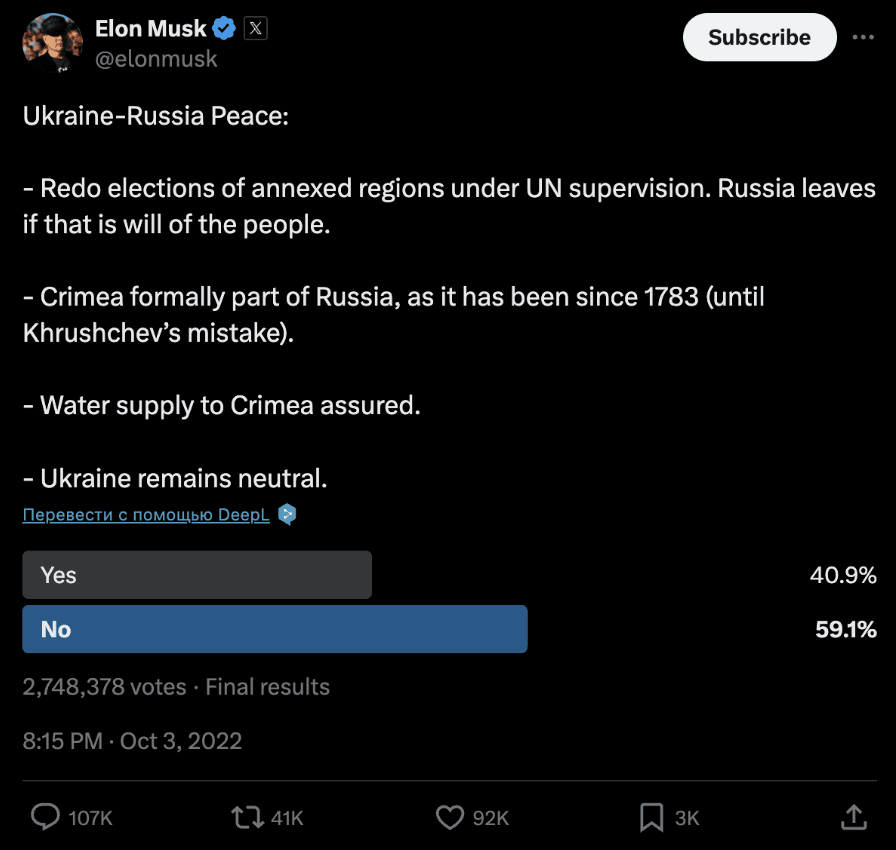The height and width of the screenshot is (850, 896).
Task: Click the DeepL logo icon
Action: coord(287,514)
